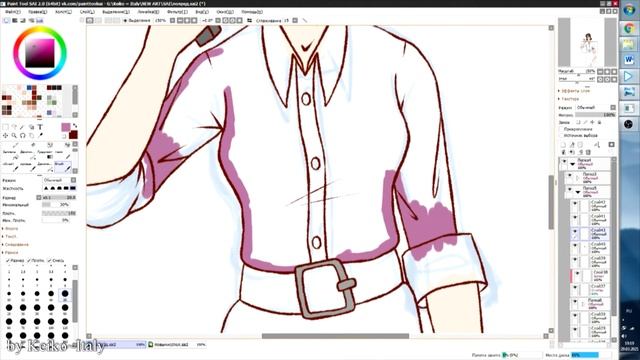Collapse the Папка5 folder arrow
640x360 pixels.
(x=578, y=191)
